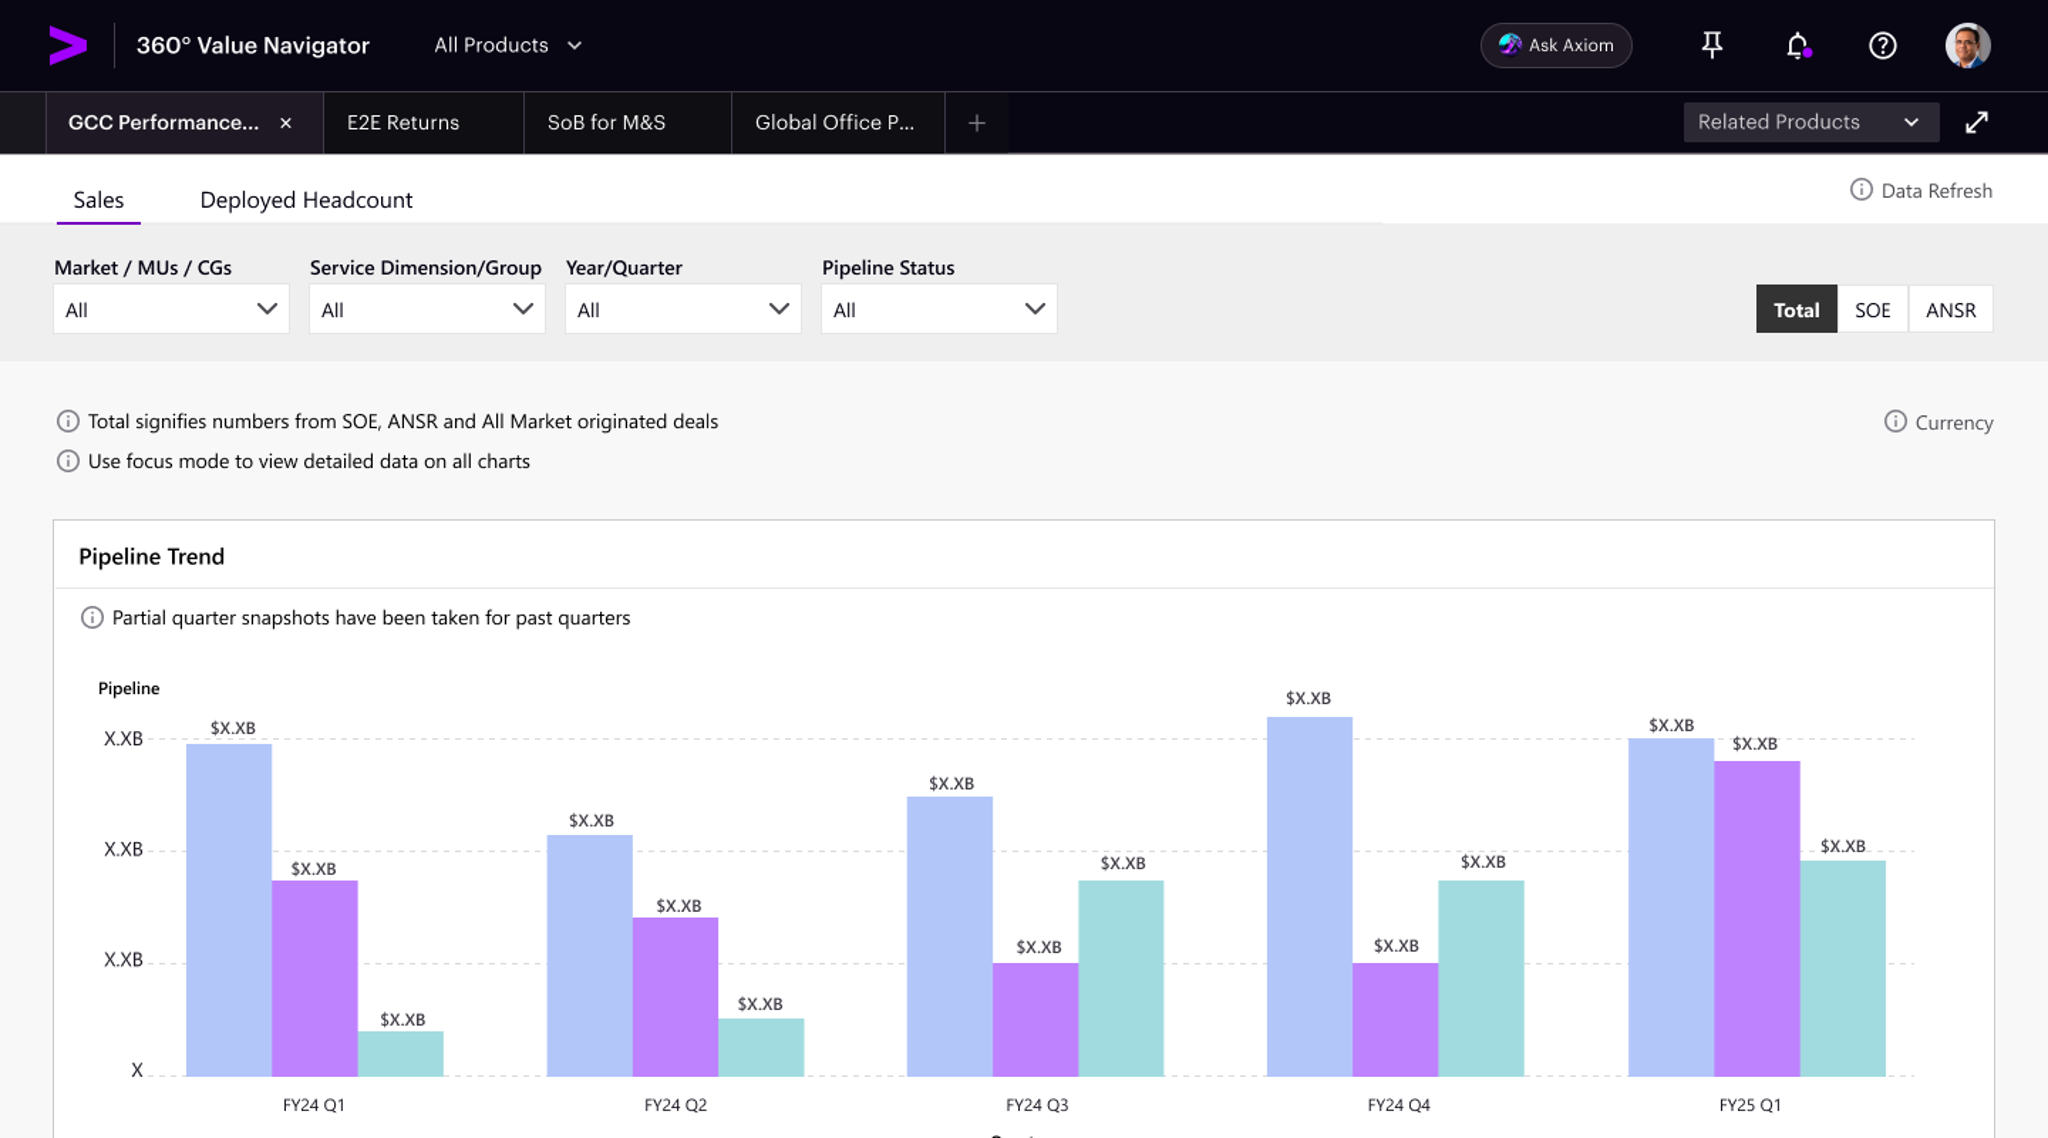The image size is (2048, 1138).
Task: Click the Data Refresh info icon
Action: point(1861,190)
